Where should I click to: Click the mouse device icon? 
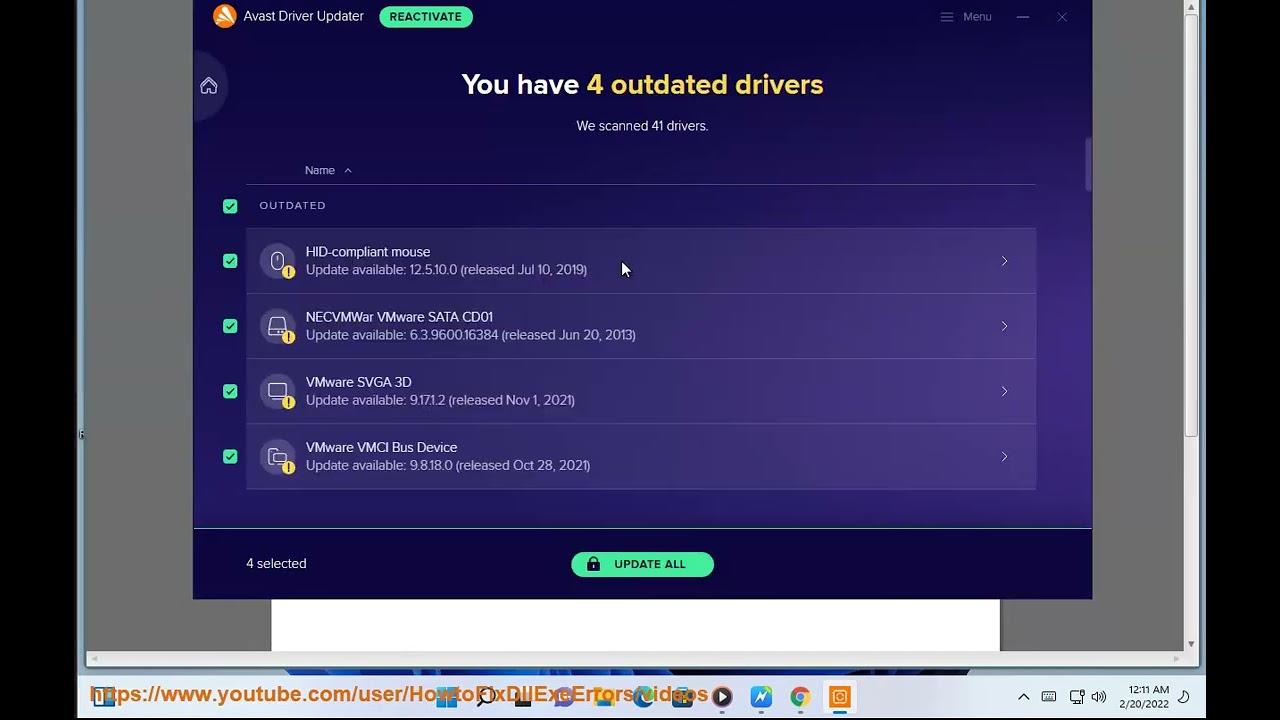pyautogui.click(x=277, y=261)
